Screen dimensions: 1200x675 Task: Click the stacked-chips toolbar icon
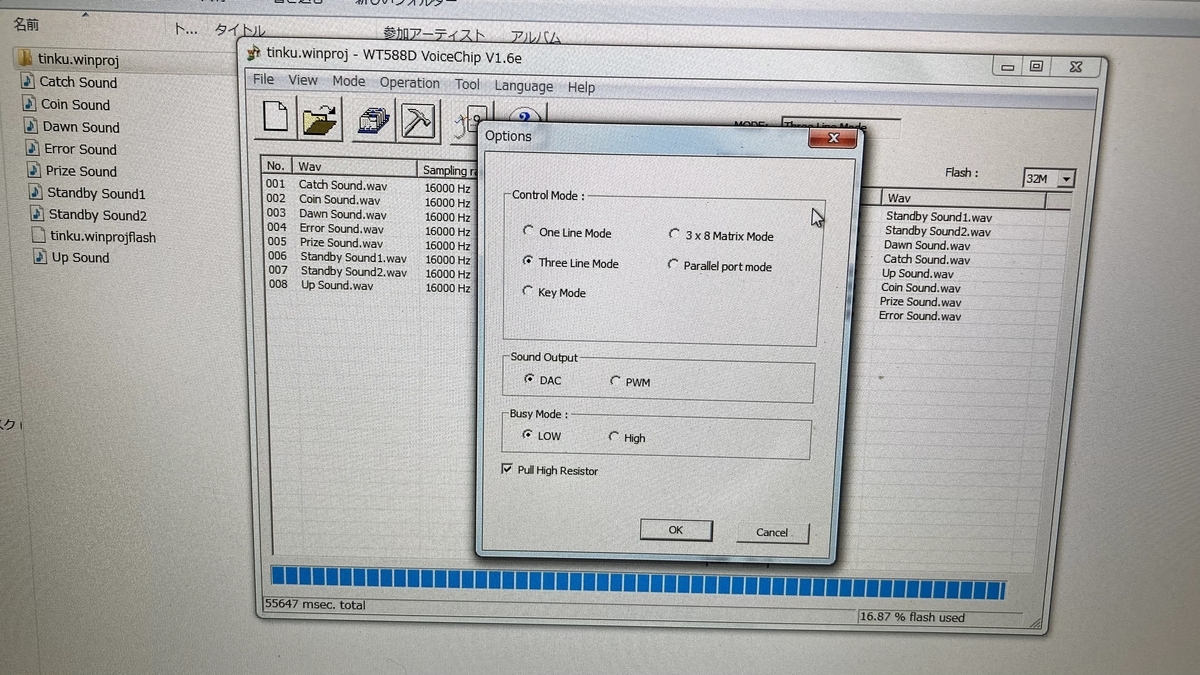click(x=372, y=121)
